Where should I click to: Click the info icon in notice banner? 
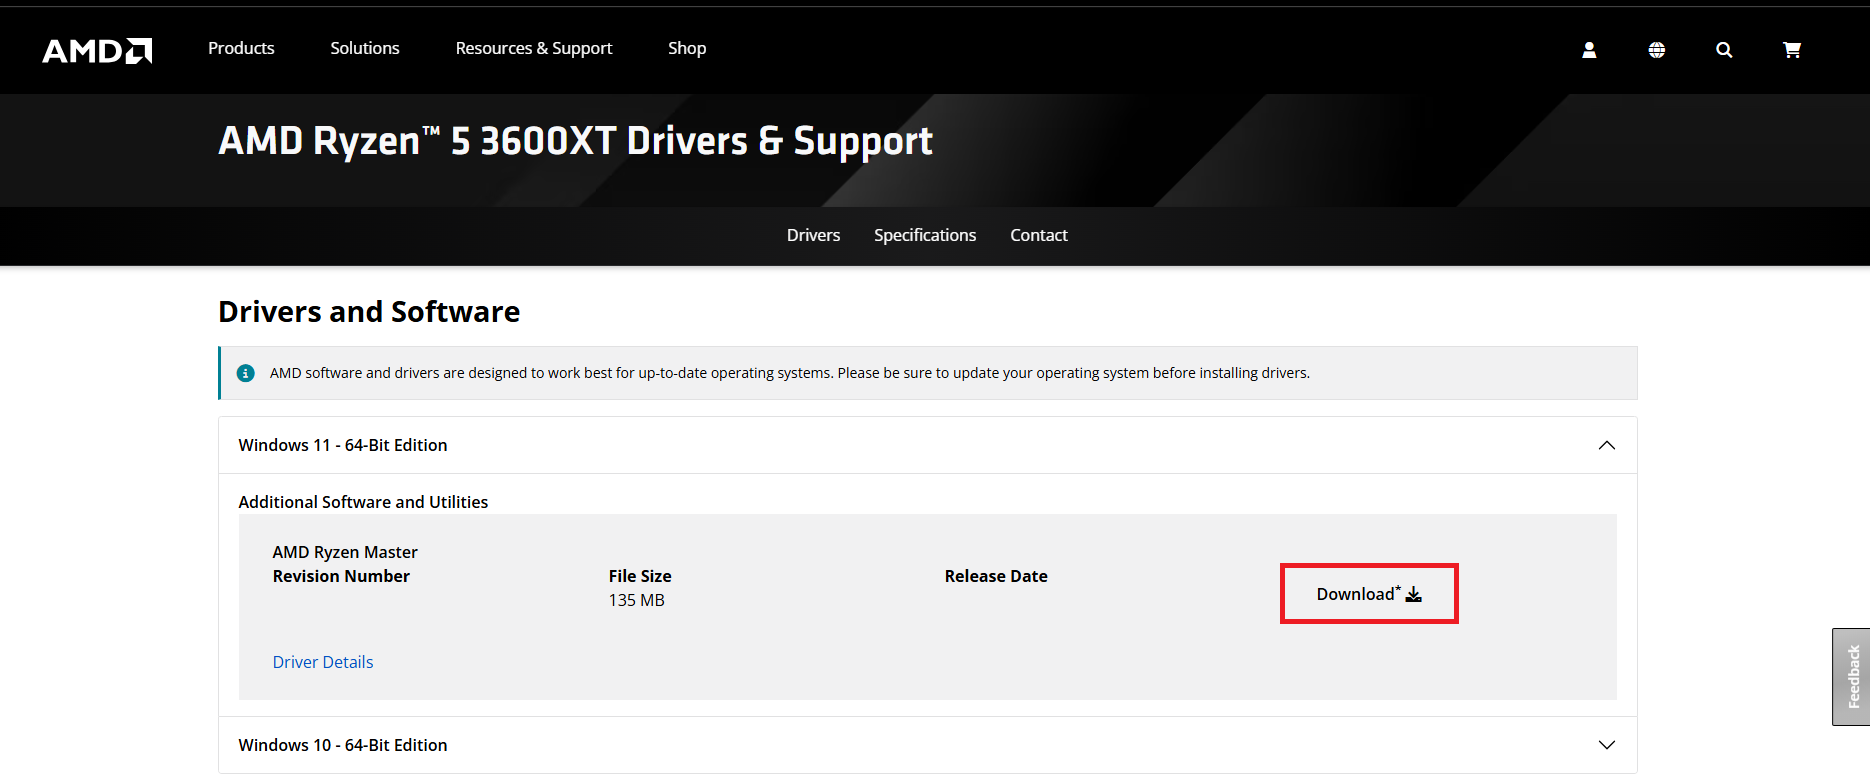coord(245,373)
